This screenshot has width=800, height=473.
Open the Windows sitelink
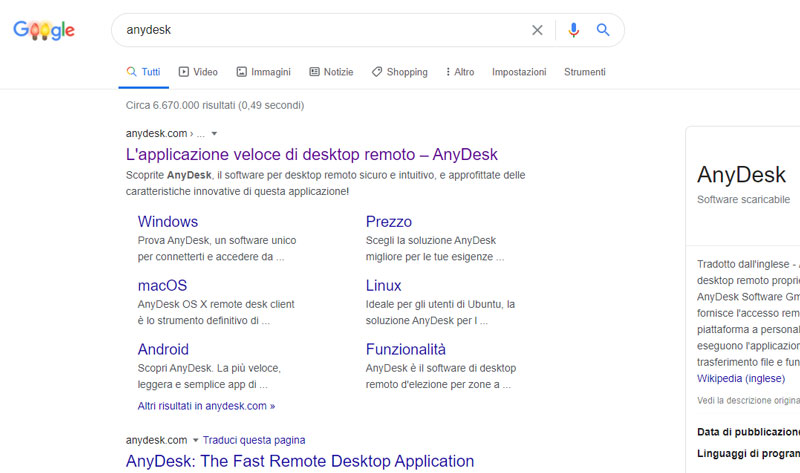pyautogui.click(x=168, y=221)
